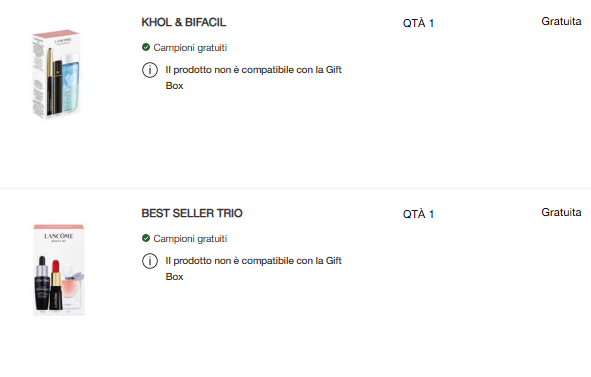Click the blue Bifacil bottle in first thumbnail
The height and width of the screenshot is (377, 591).
point(69,83)
